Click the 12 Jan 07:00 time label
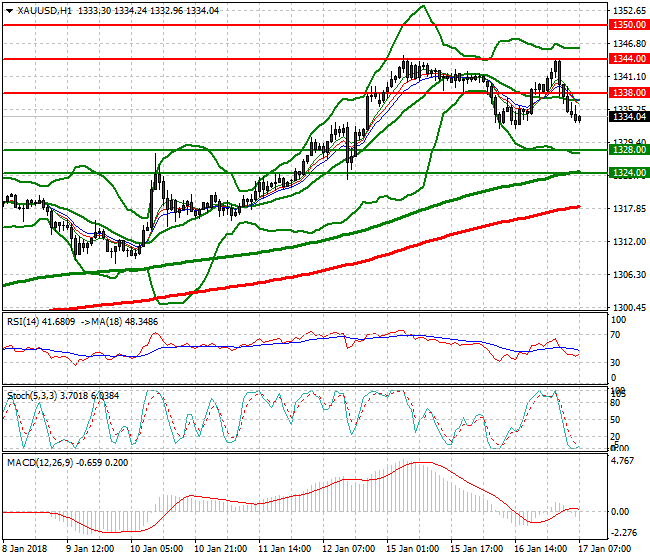The width and height of the screenshot is (650, 560). click(x=349, y=549)
